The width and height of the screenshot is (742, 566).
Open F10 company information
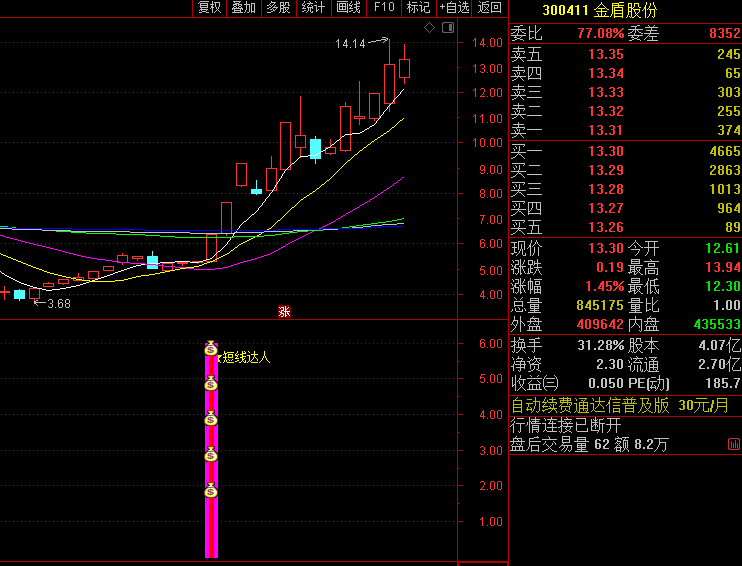pos(384,8)
